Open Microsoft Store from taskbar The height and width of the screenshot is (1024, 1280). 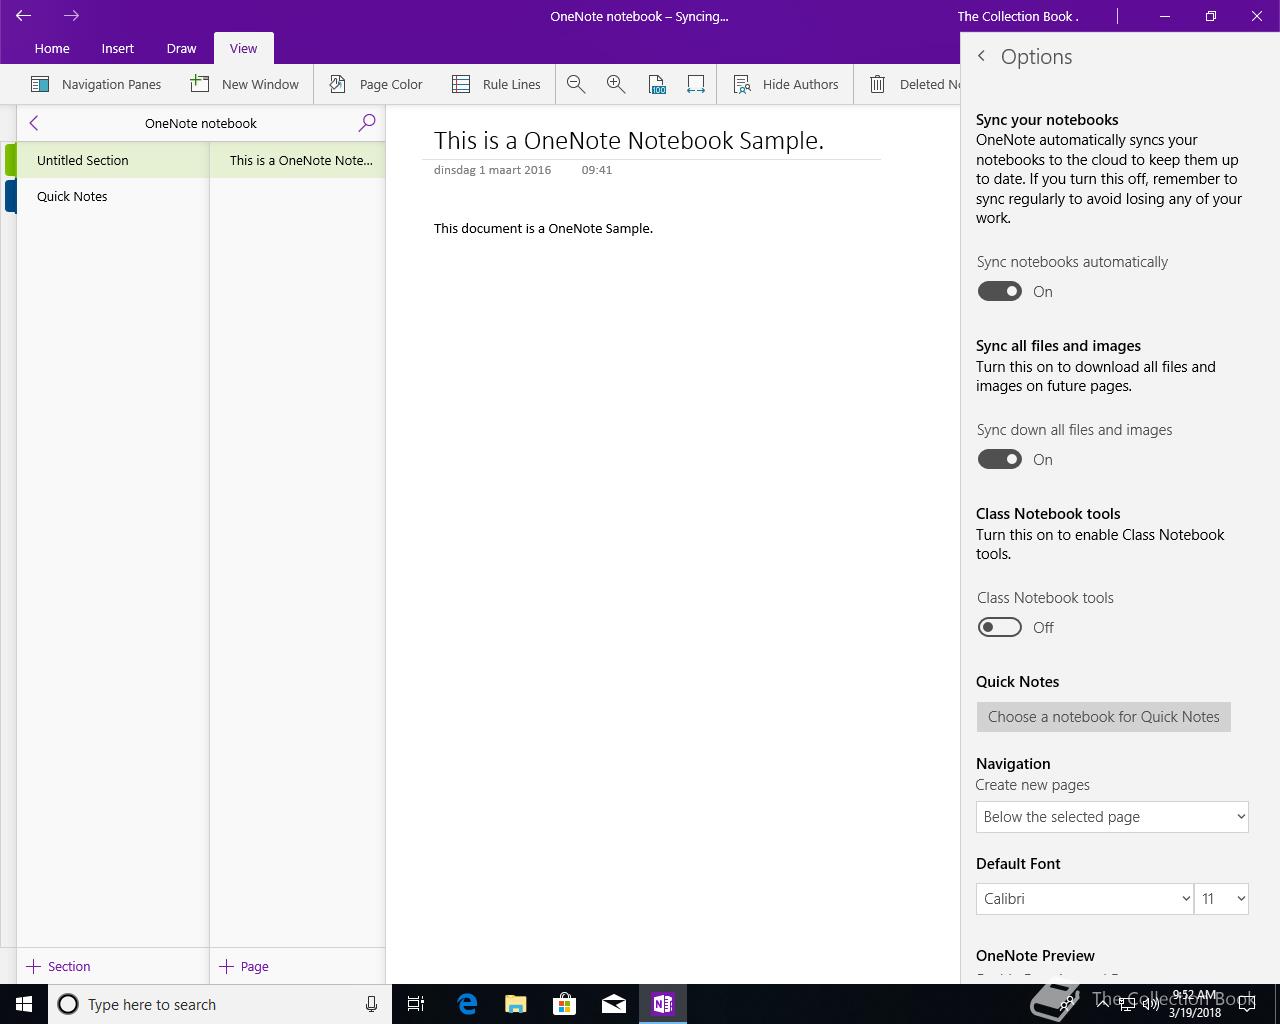[565, 1004]
